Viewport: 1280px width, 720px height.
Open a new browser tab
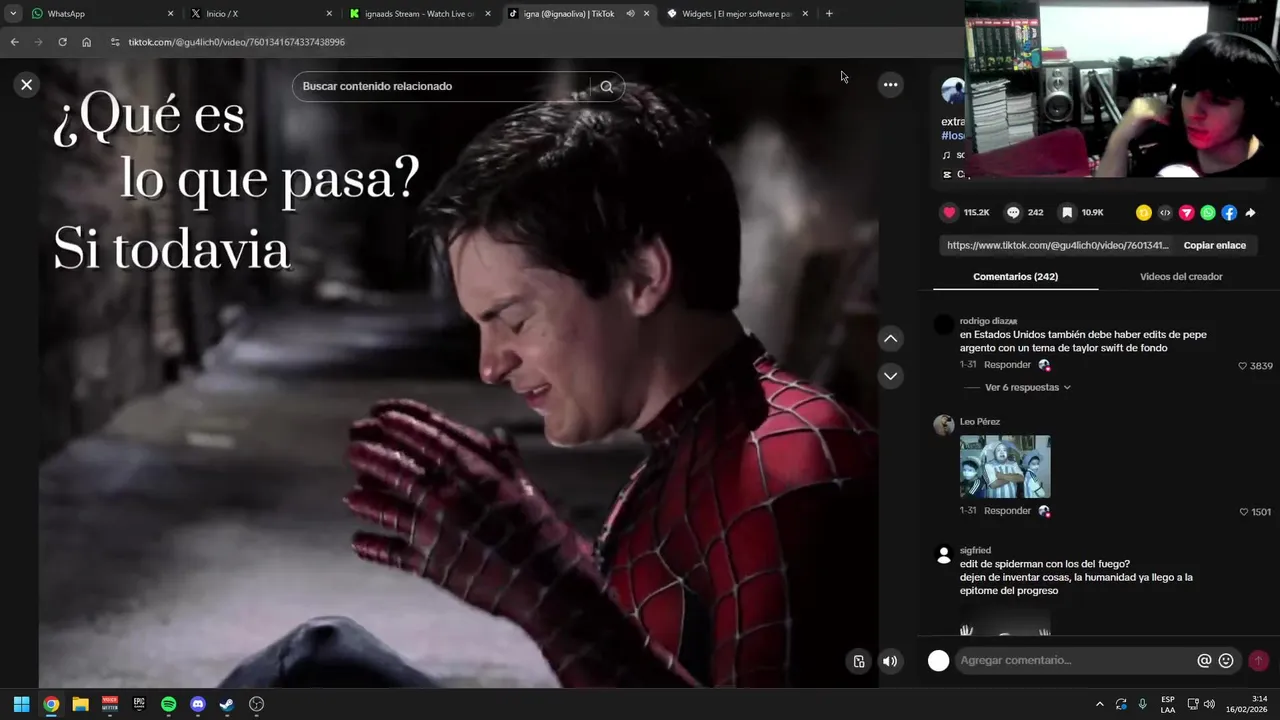[x=829, y=14]
